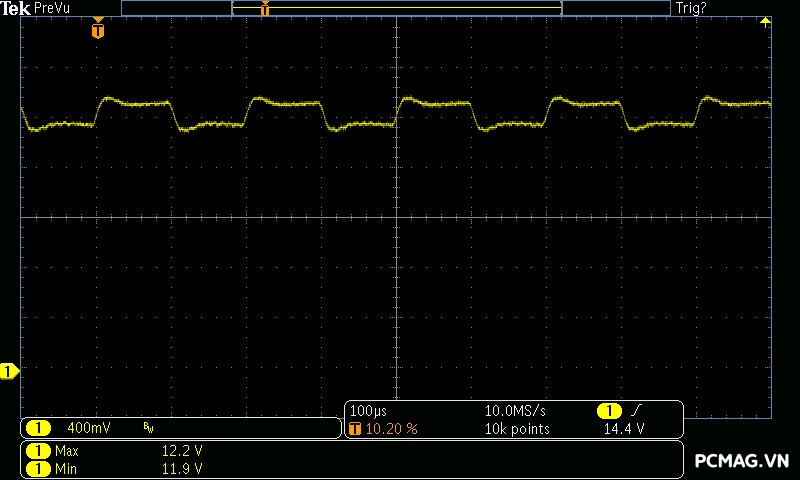This screenshot has height=480, width=800.
Task: Select the channel 1 badge beside 400mV
Action: (37, 428)
